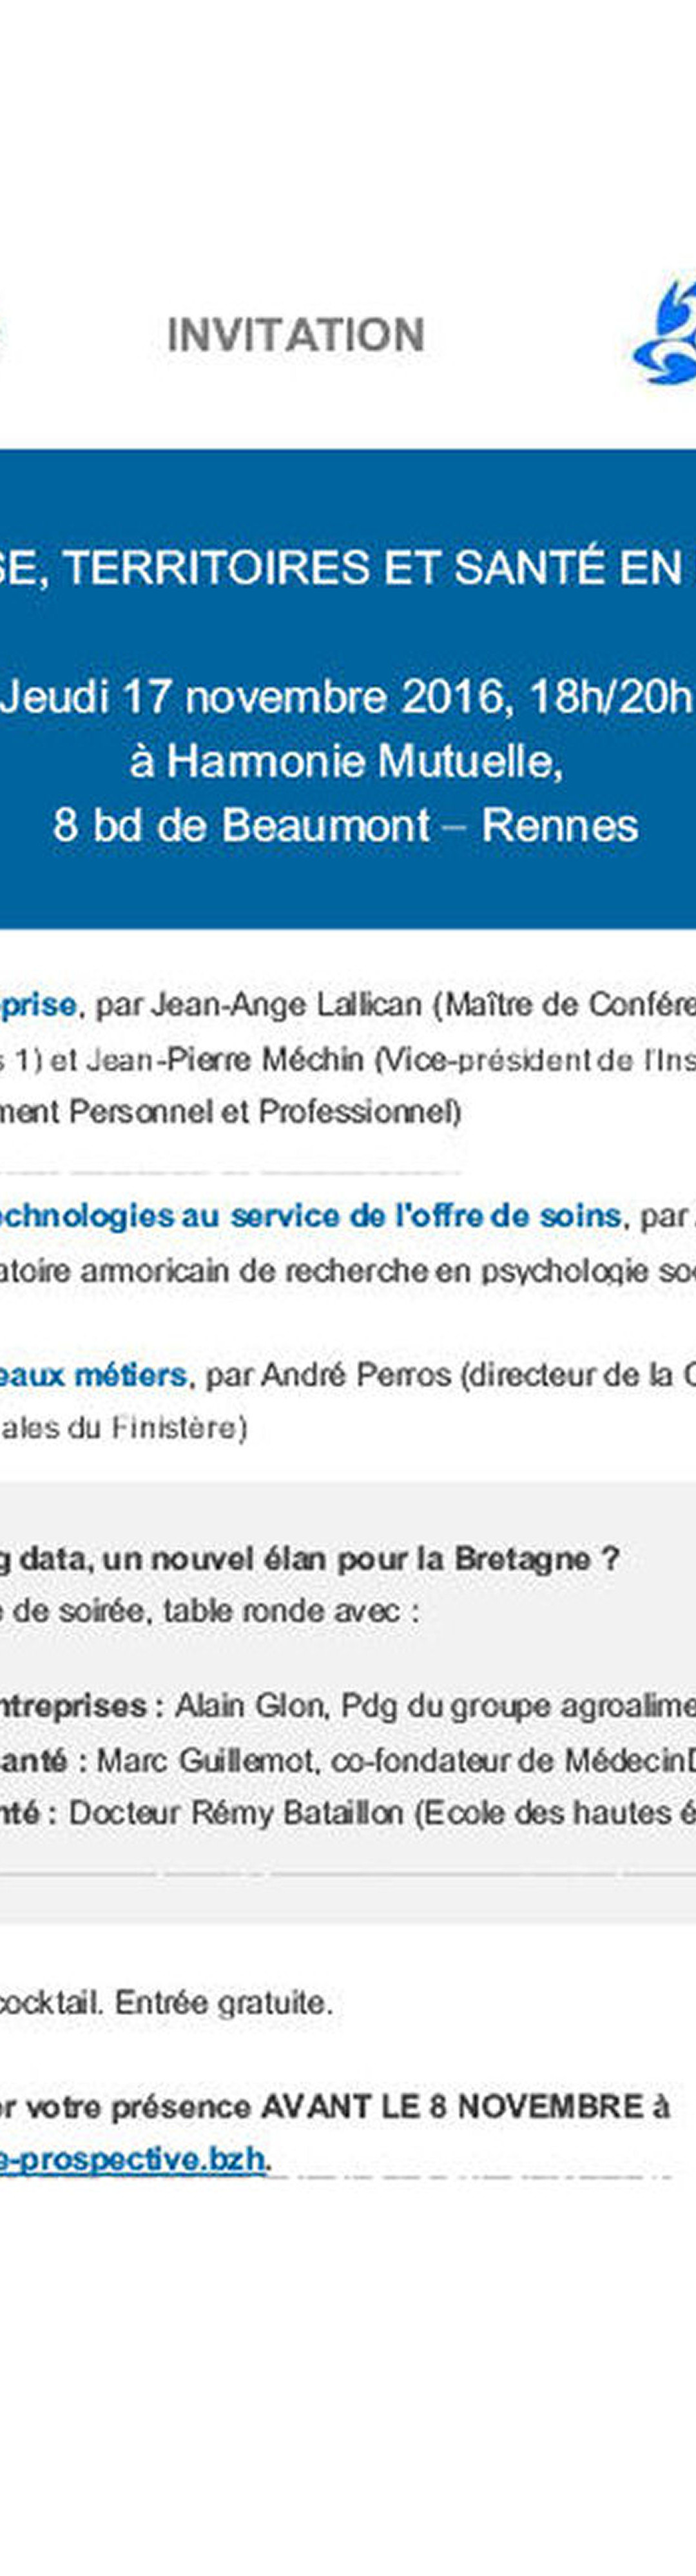Viewport: 696px width, 2576px height.
Task: Click the blue link ending in "prise"
Action: pos(38,1005)
